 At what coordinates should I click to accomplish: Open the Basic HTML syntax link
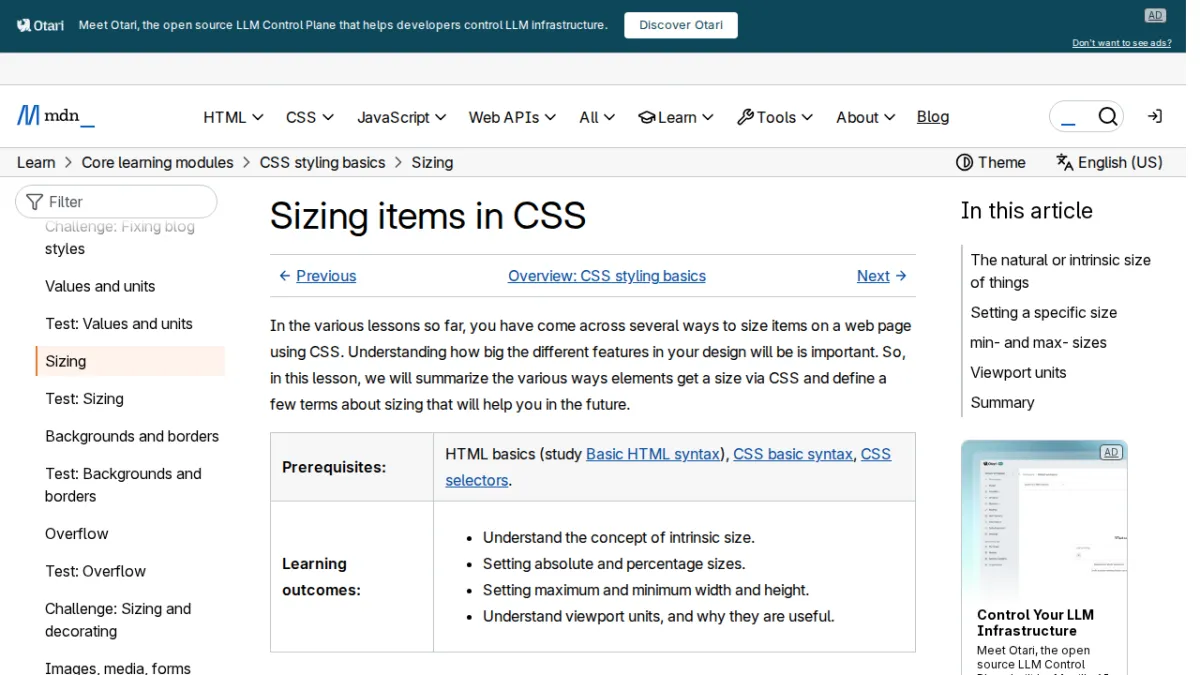click(x=653, y=454)
